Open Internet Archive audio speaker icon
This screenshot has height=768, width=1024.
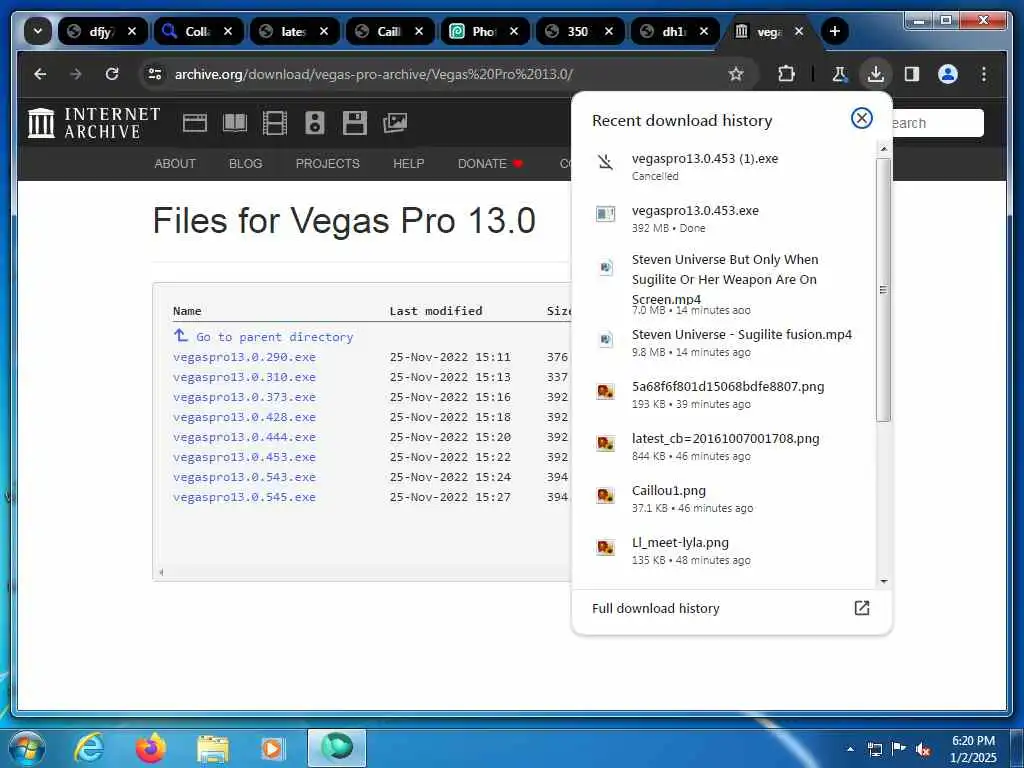315,123
